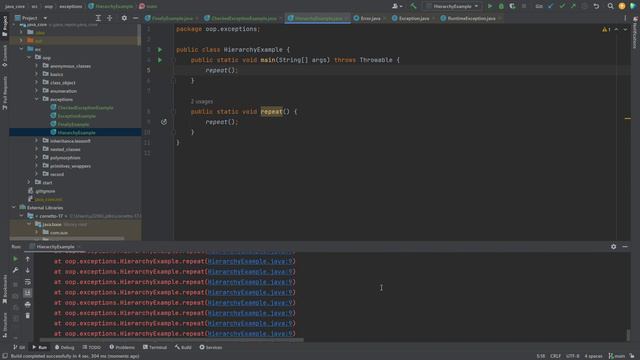Click the run gutter icon beside class HierarchyExample
Image resolution: width=640 pixels, height=360 pixels.
click(x=160, y=49)
